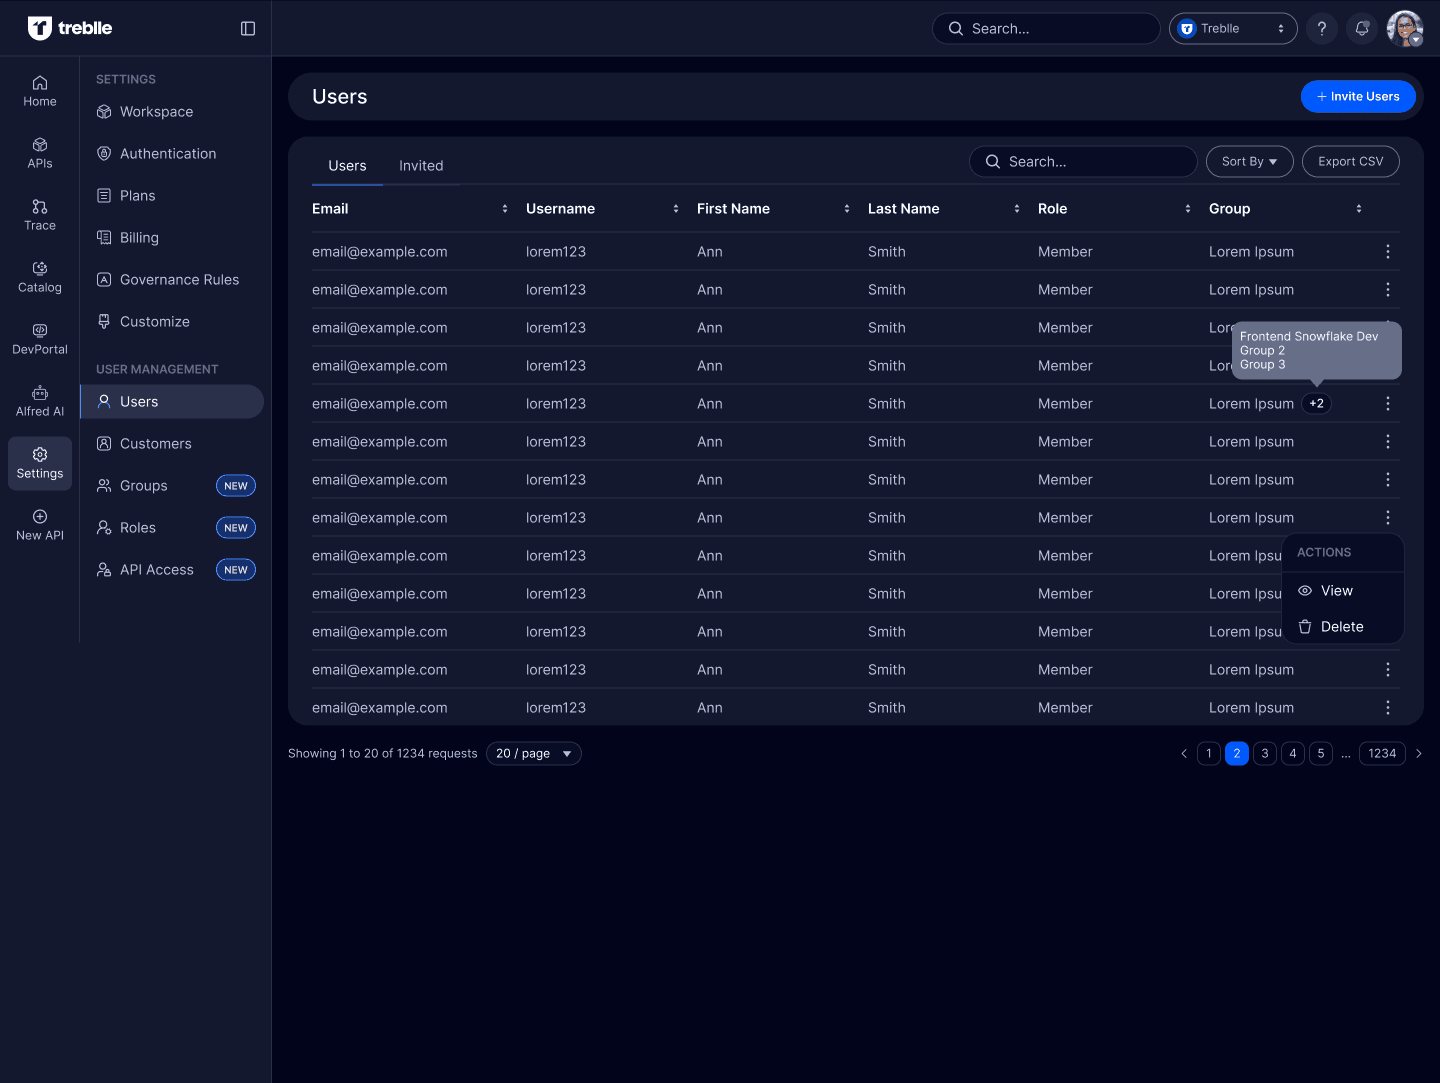The image size is (1440, 1083).
Task: Click the notifications bell icon
Action: (x=1361, y=29)
